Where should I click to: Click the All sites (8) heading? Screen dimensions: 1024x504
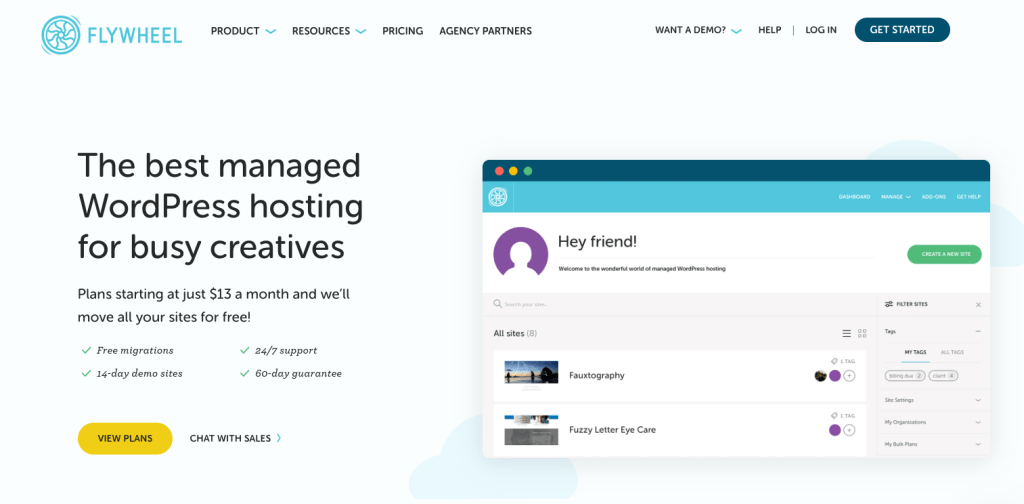[x=515, y=334]
